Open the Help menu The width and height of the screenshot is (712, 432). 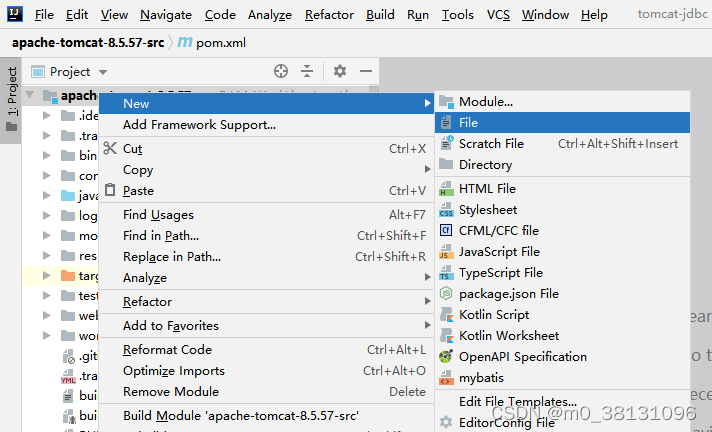click(x=594, y=15)
